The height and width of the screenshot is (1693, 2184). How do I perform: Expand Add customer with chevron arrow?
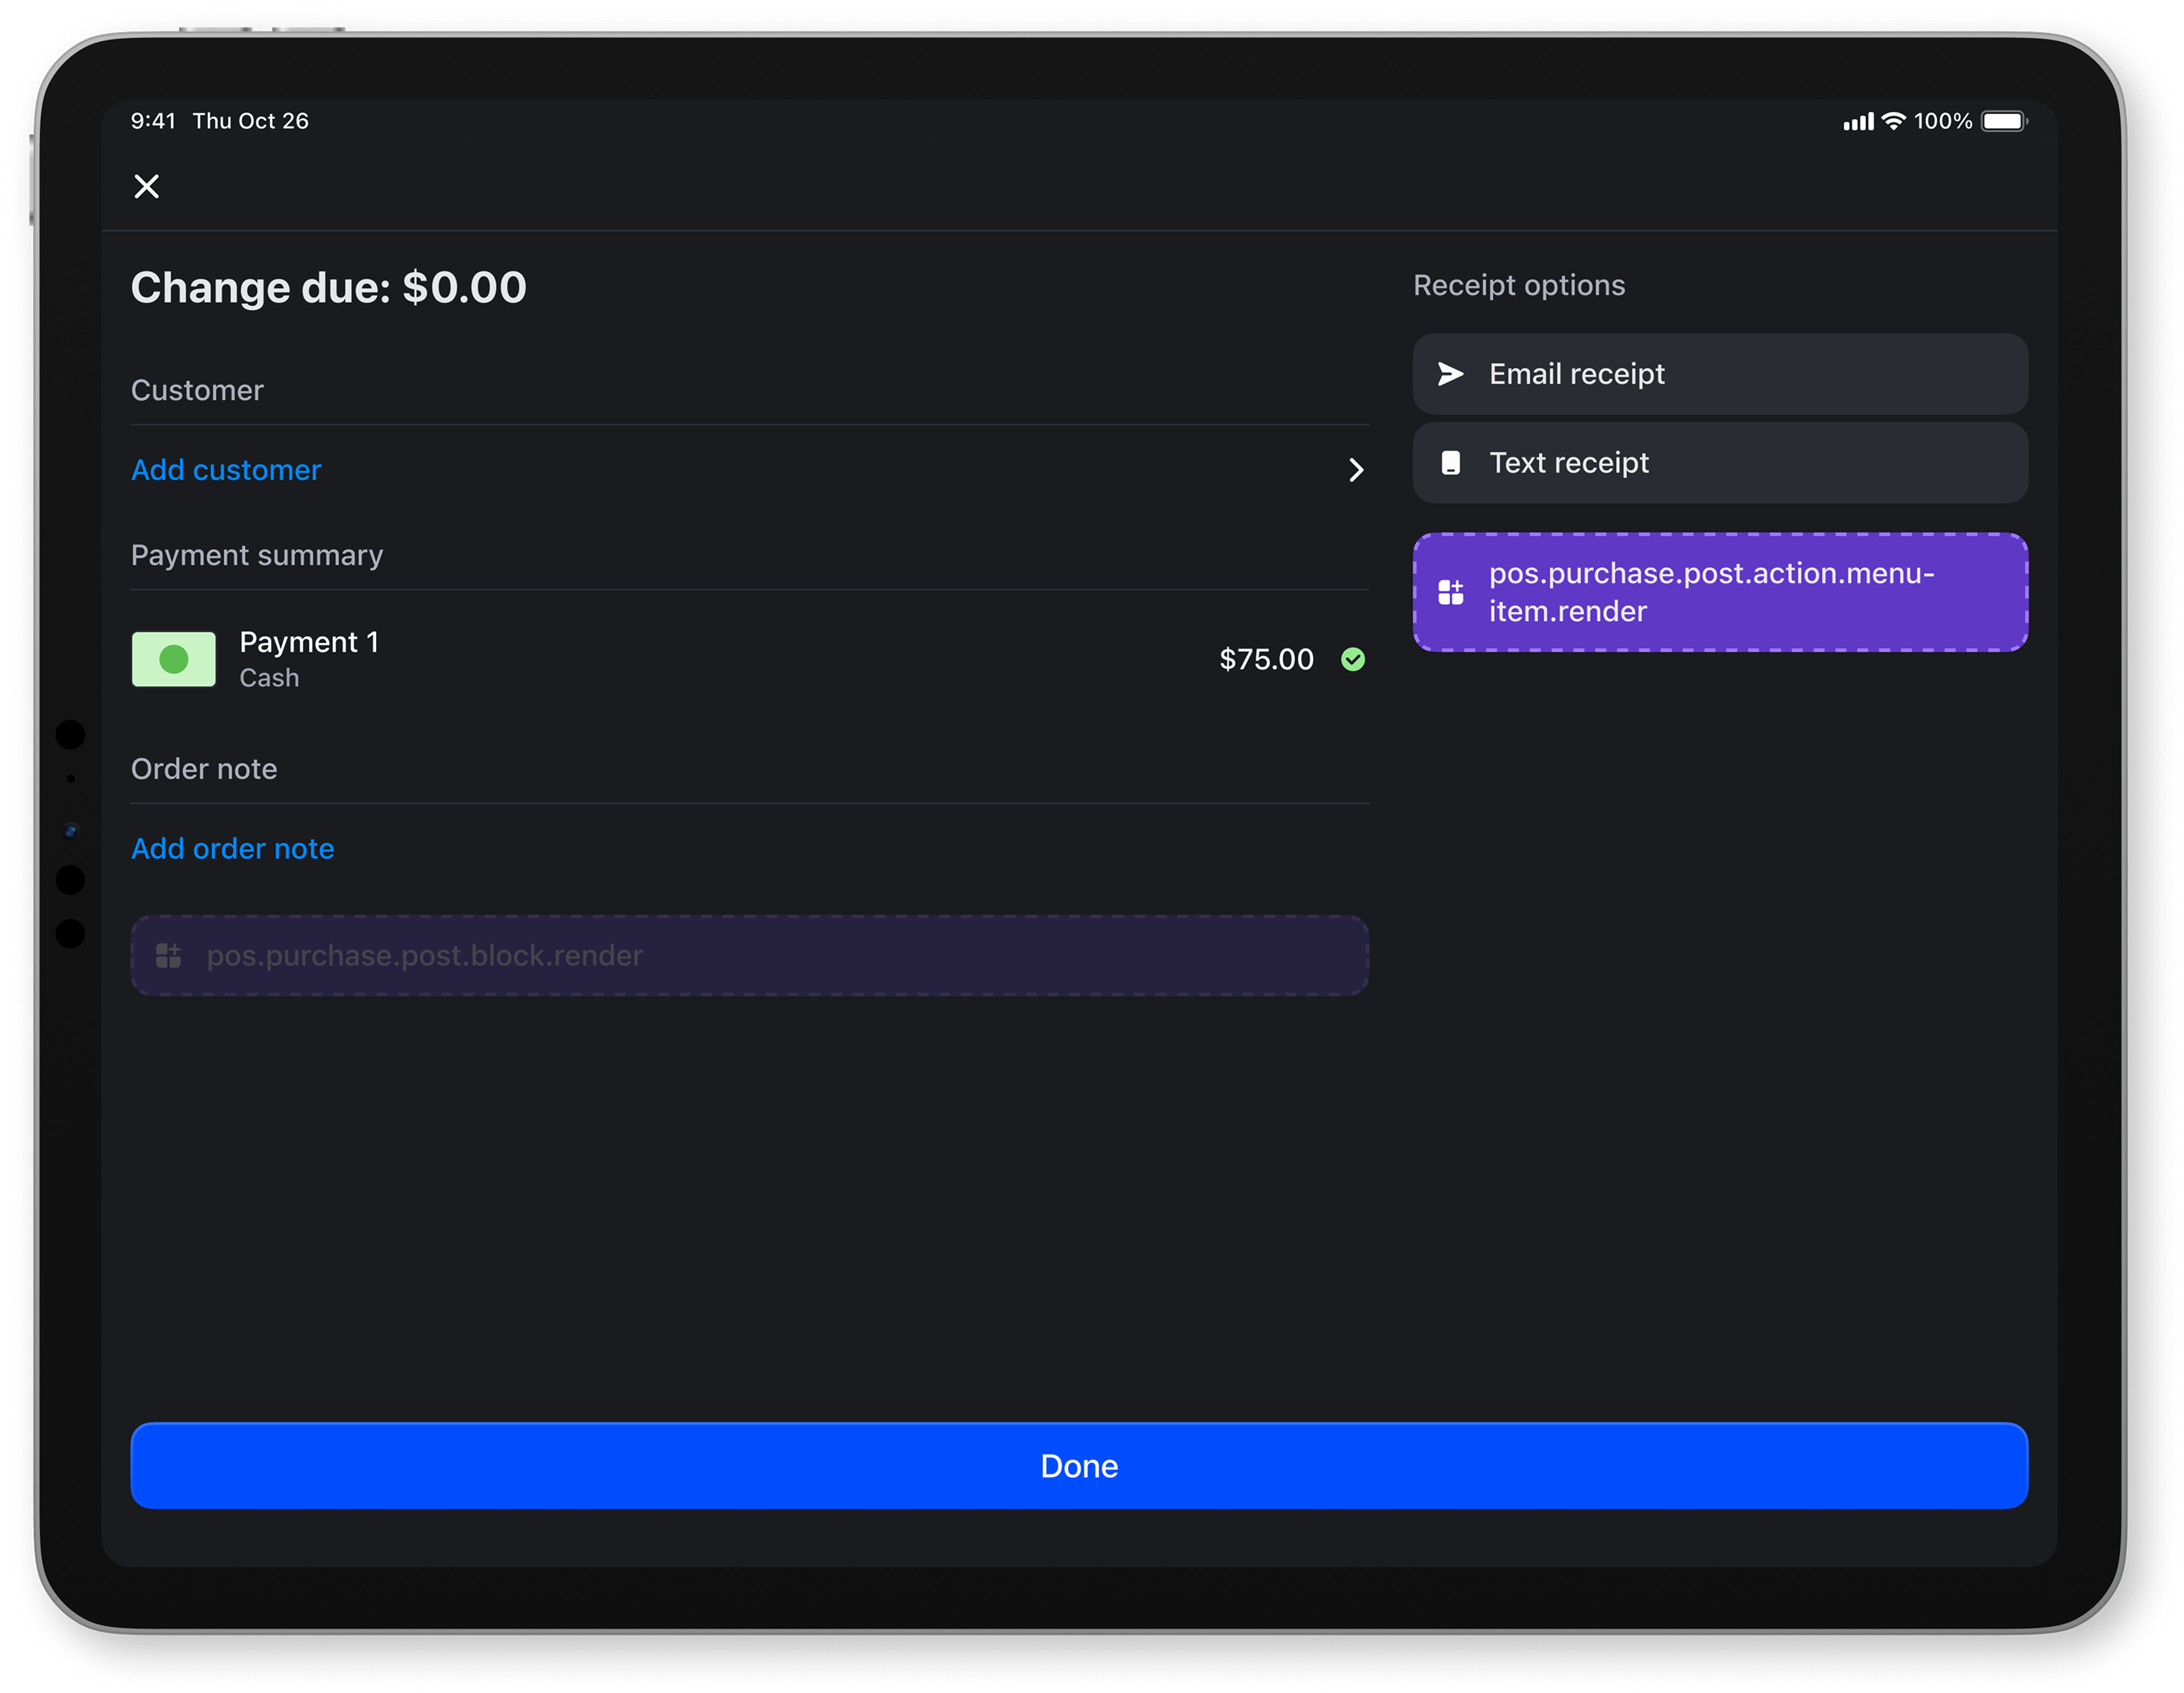[x=1356, y=470]
